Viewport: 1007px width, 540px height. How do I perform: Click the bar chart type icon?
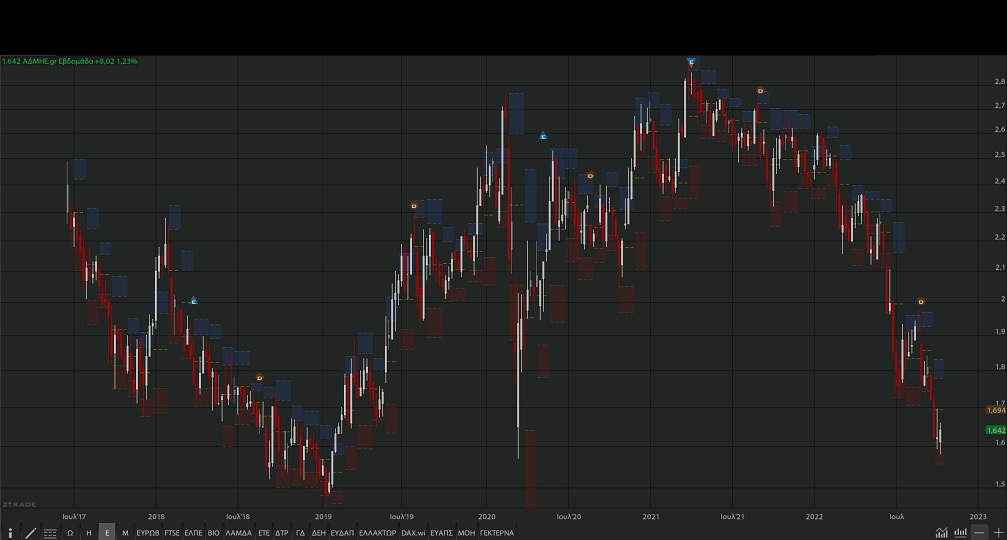[961, 533]
